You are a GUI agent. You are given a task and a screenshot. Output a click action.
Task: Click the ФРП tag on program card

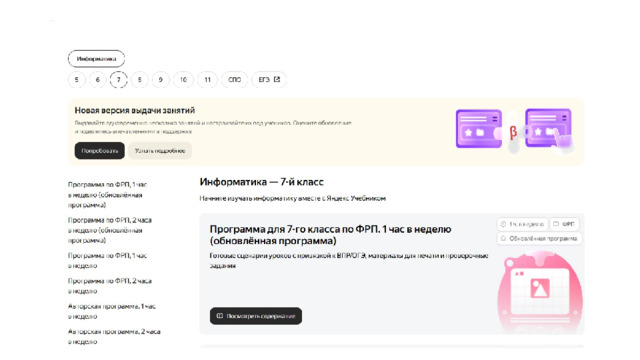[564, 224]
